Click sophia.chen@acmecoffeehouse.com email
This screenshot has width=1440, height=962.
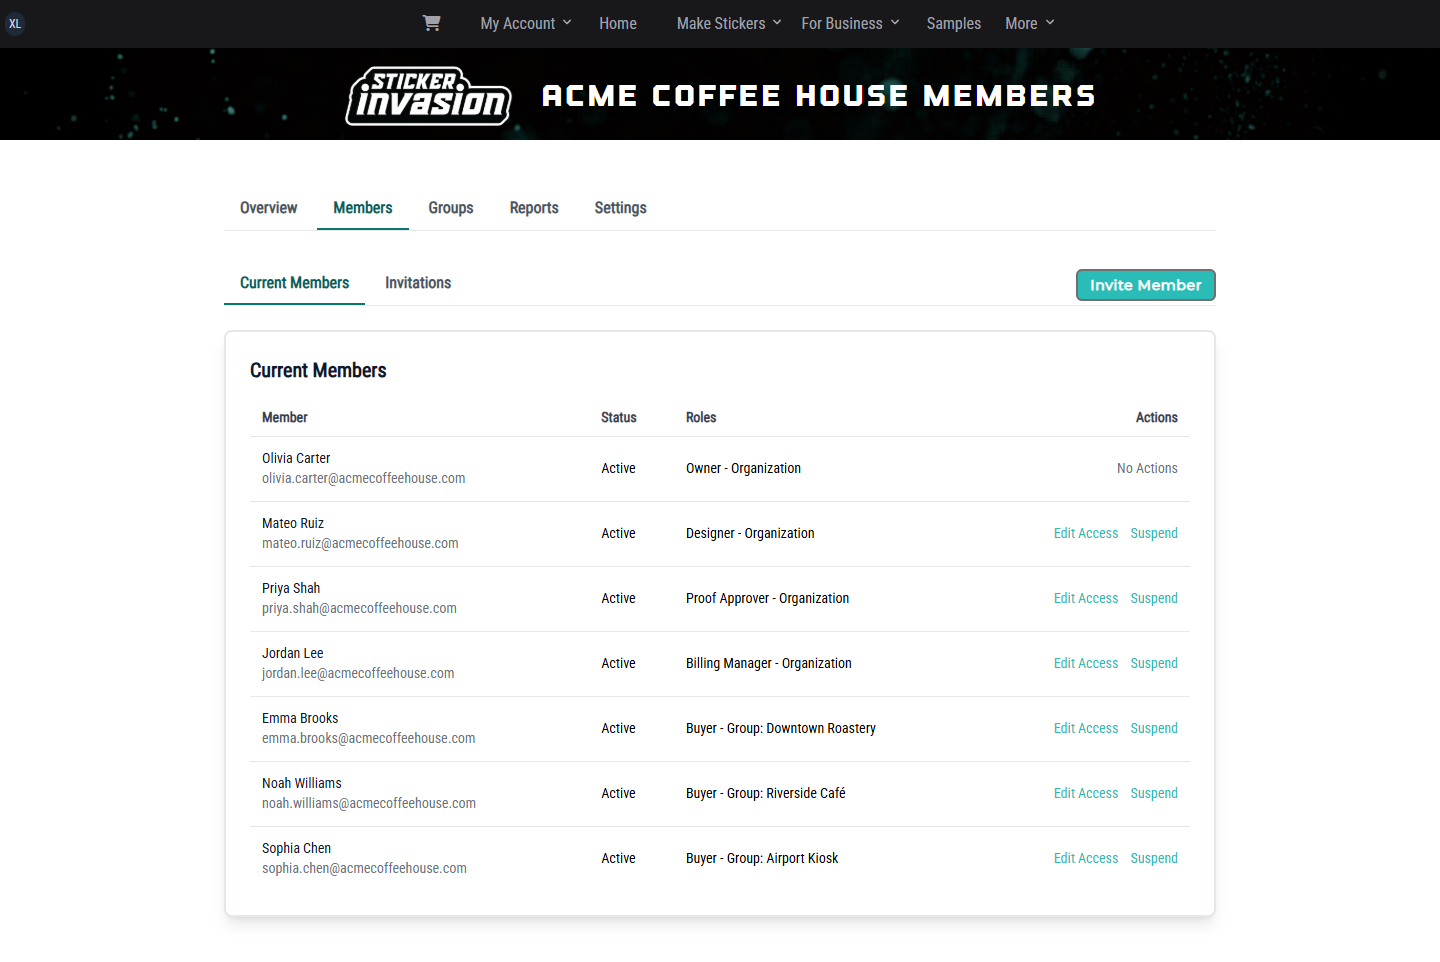click(364, 868)
